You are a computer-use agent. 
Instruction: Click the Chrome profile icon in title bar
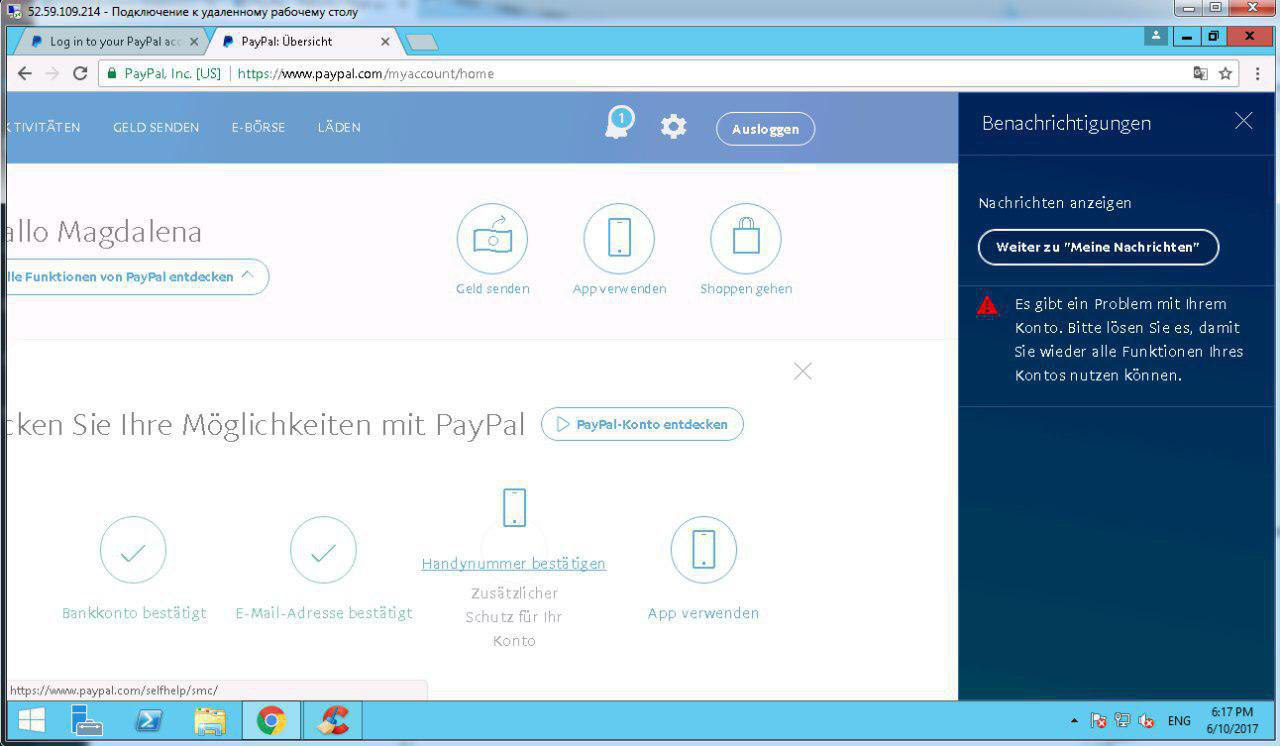pos(1156,36)
